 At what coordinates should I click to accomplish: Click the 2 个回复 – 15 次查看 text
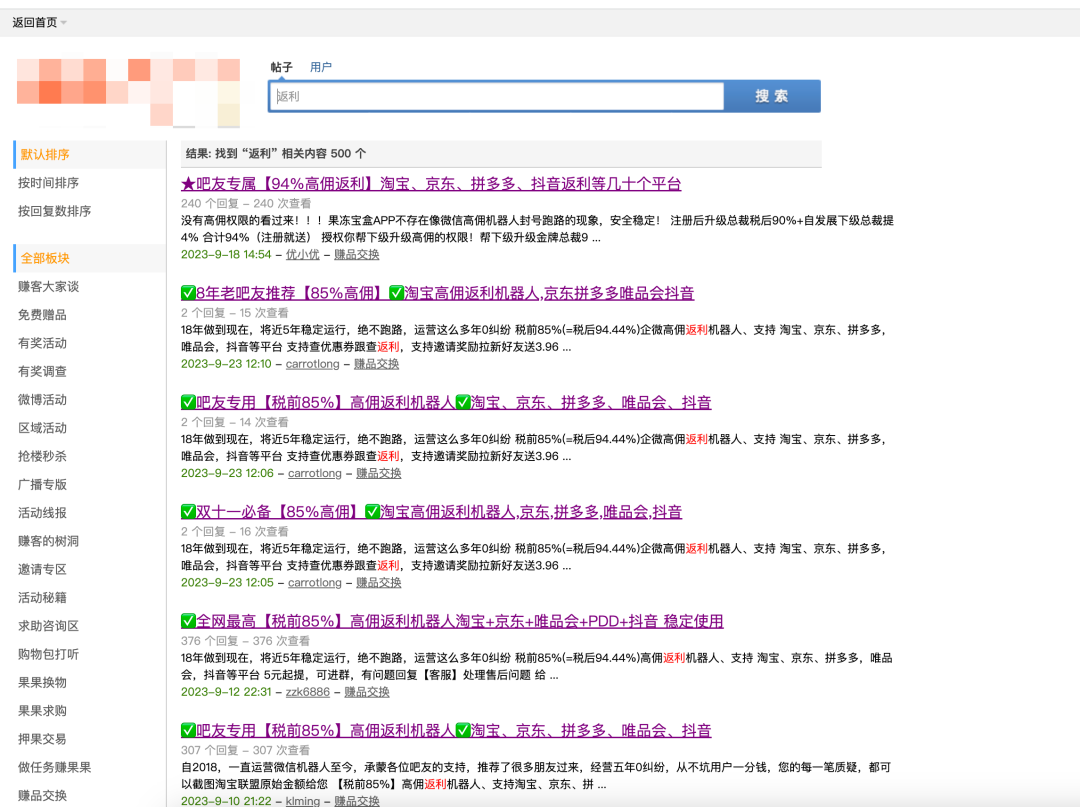(x=235, y=313)
